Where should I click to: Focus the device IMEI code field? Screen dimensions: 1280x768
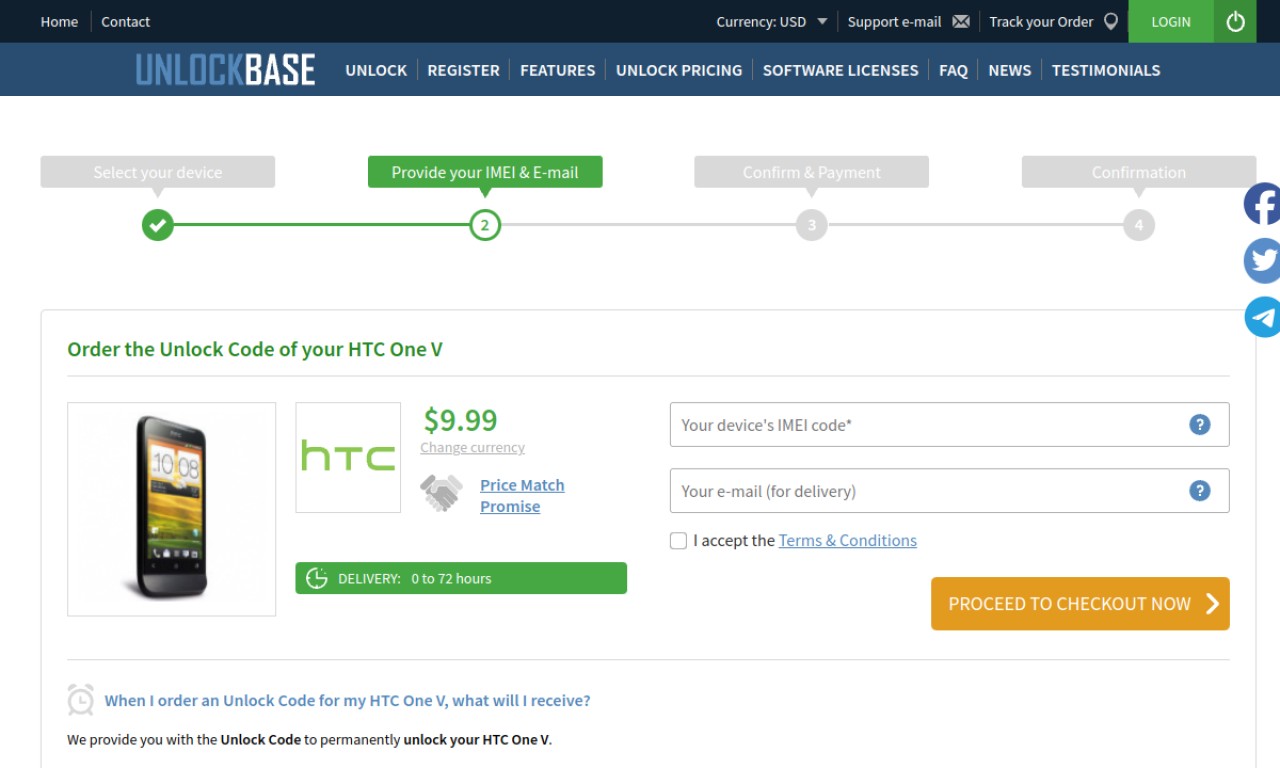point(949,425)
